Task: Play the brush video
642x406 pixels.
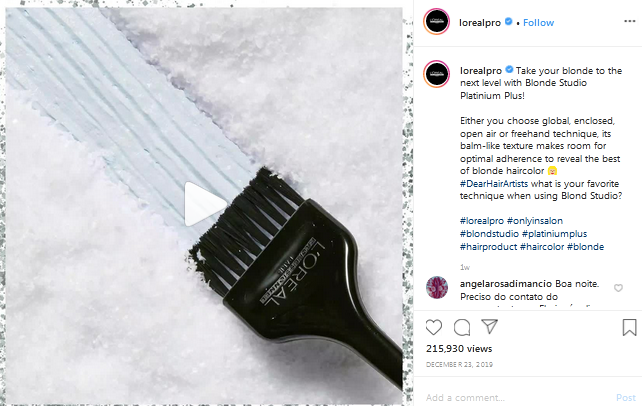Action: pos(204,204)
